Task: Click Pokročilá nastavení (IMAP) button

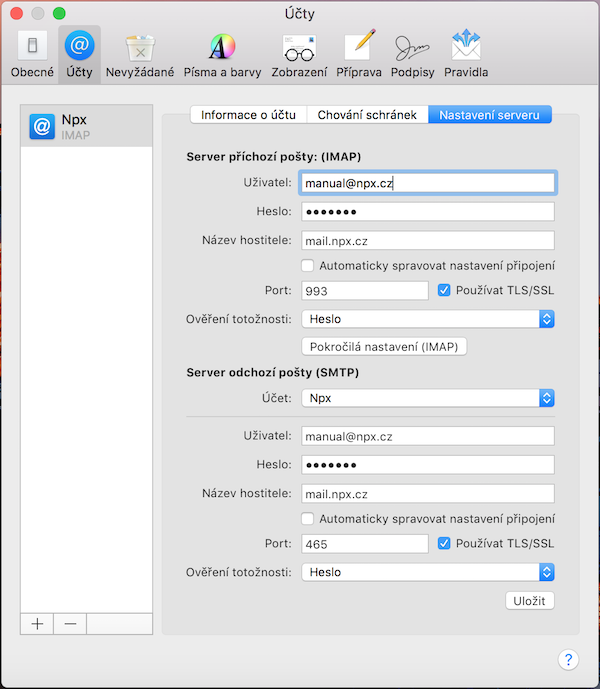Action: [x=384, y=346]
